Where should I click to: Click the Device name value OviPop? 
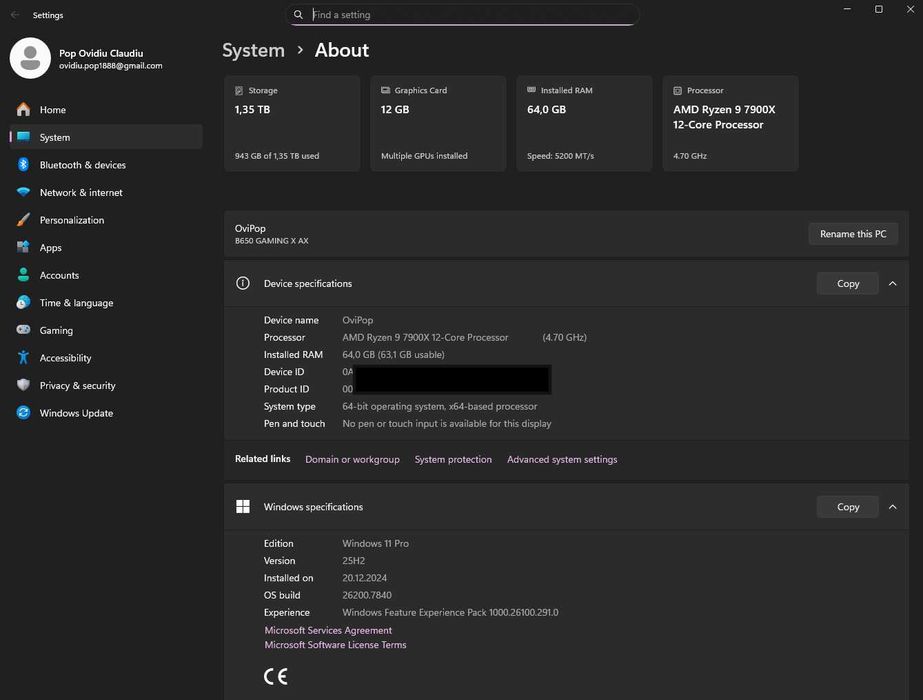tap(357, 320)
